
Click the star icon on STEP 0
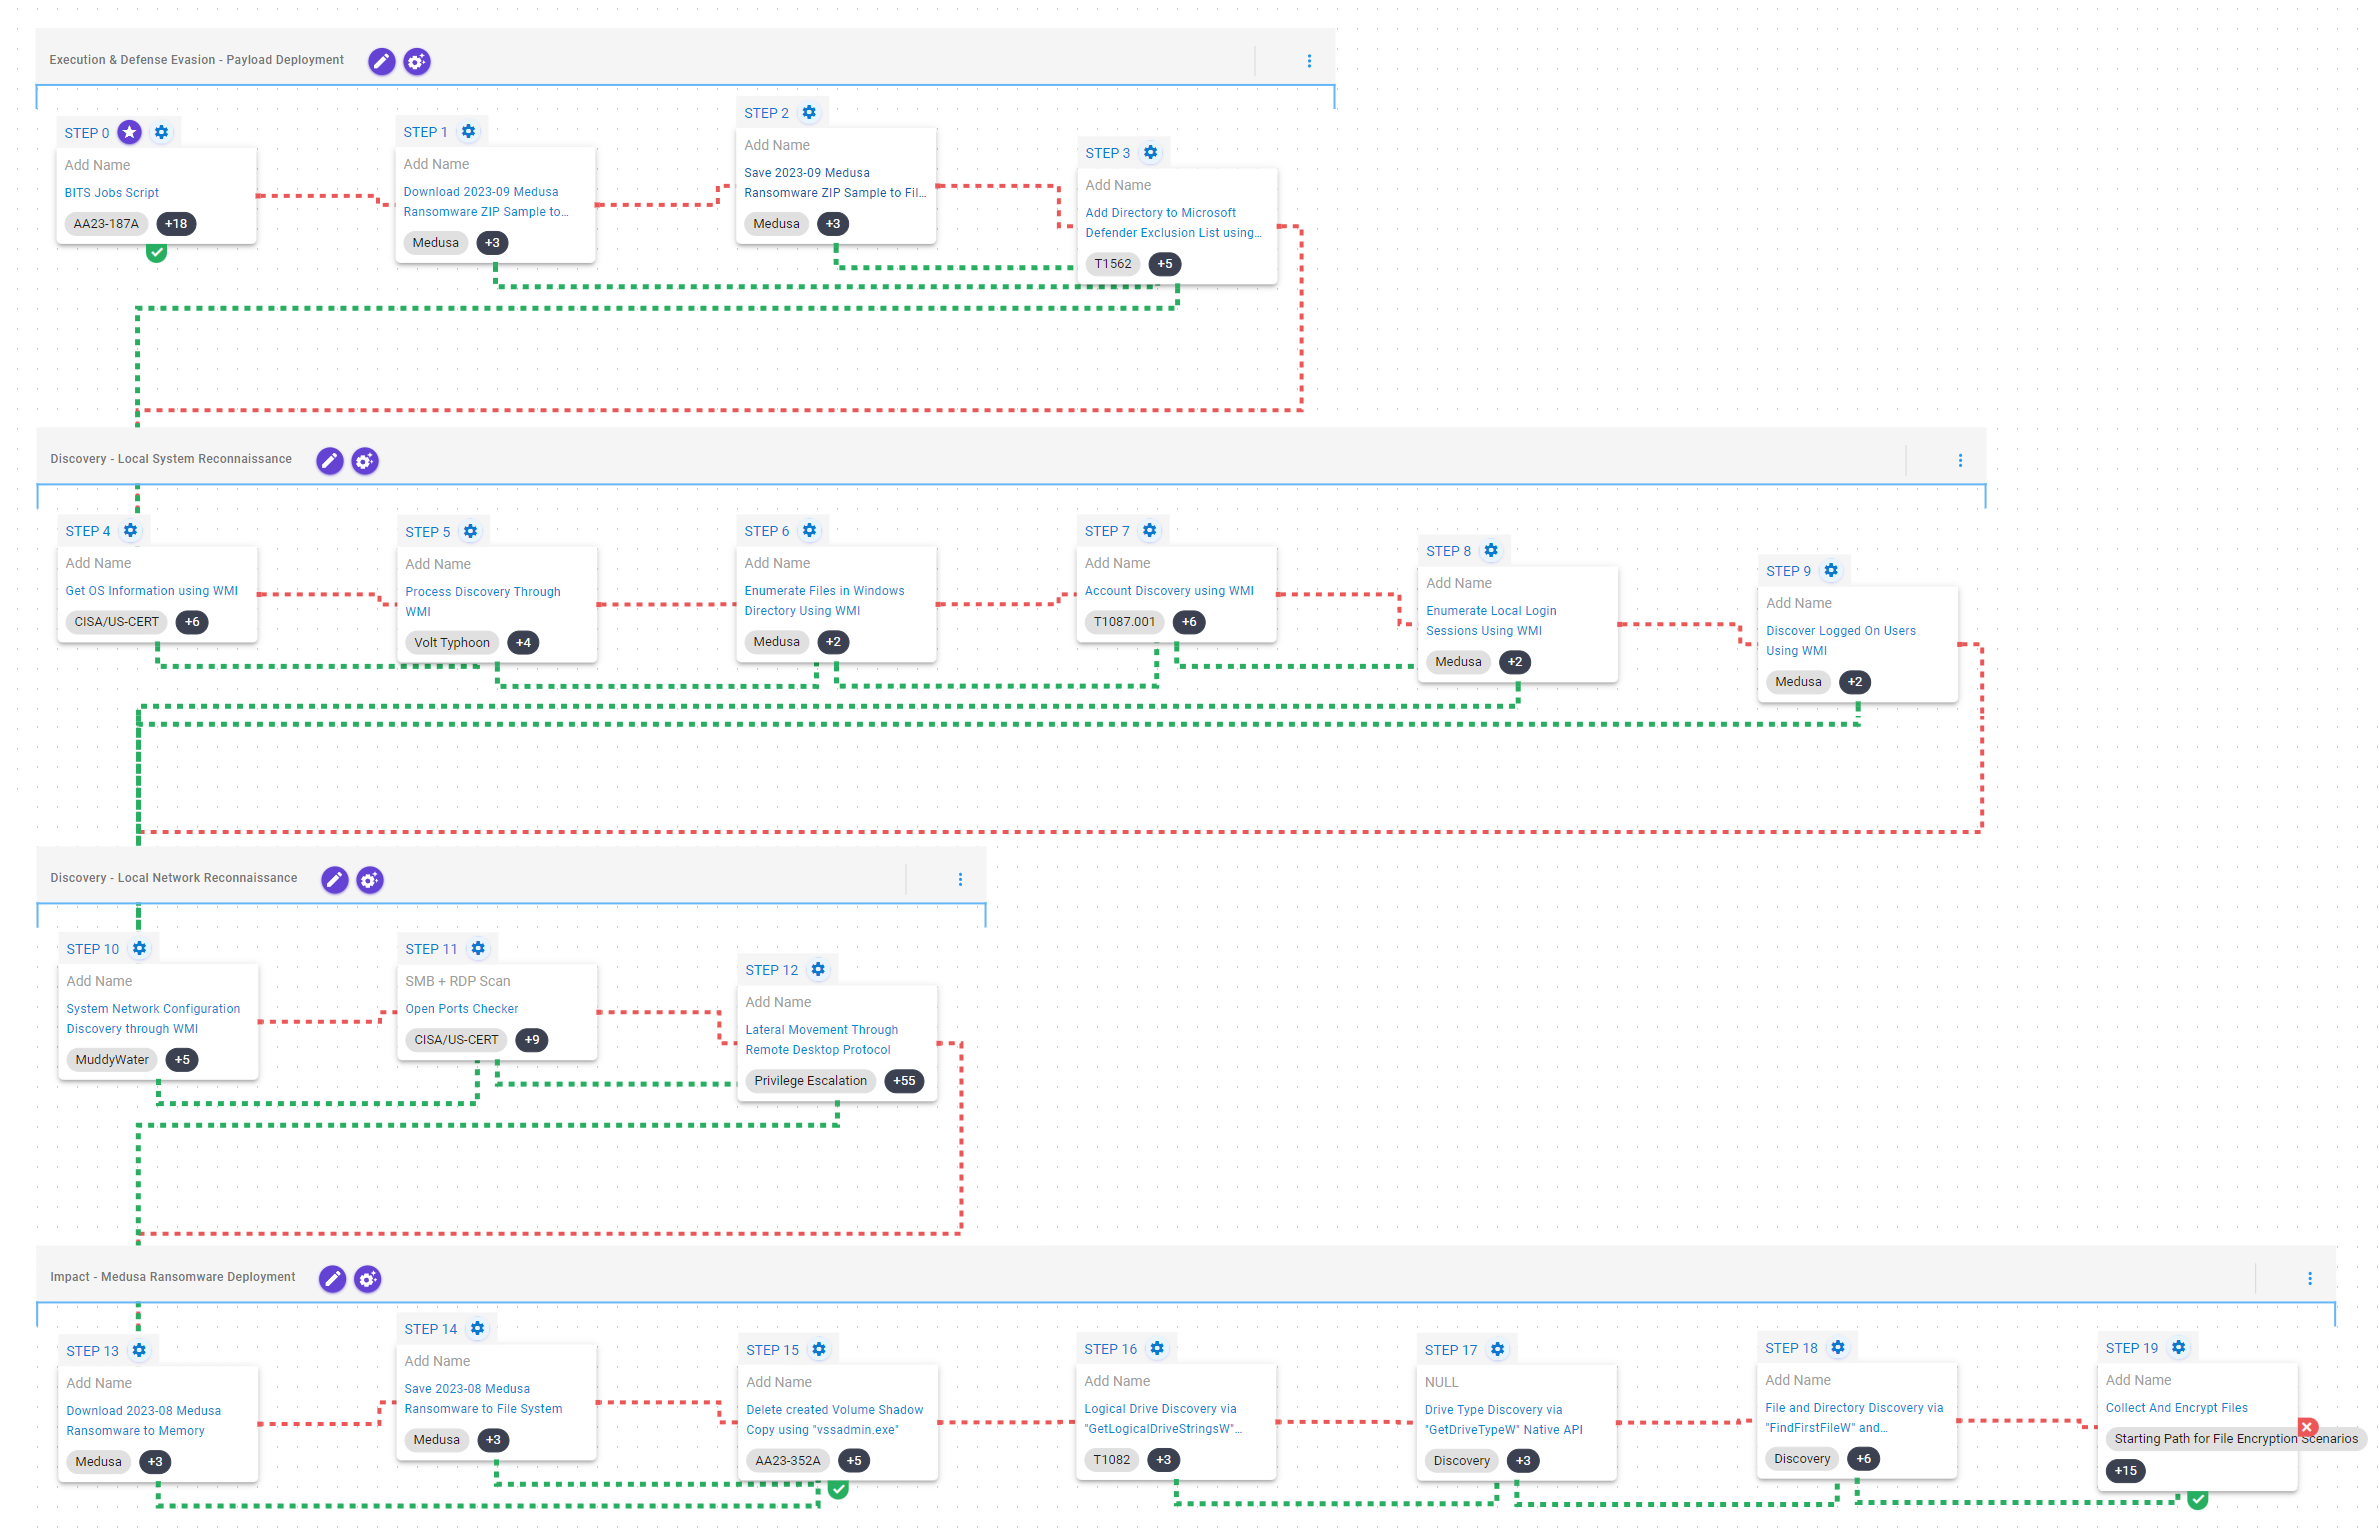pos(129,132)
